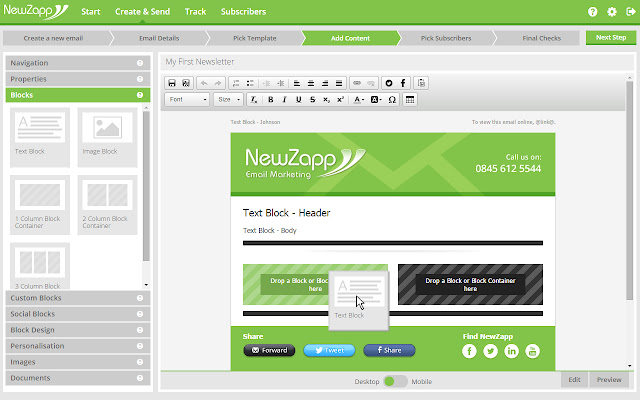Screen dimensions: 640x400
Task: Insert a special character (Omega)
Action: click(392, 100)
